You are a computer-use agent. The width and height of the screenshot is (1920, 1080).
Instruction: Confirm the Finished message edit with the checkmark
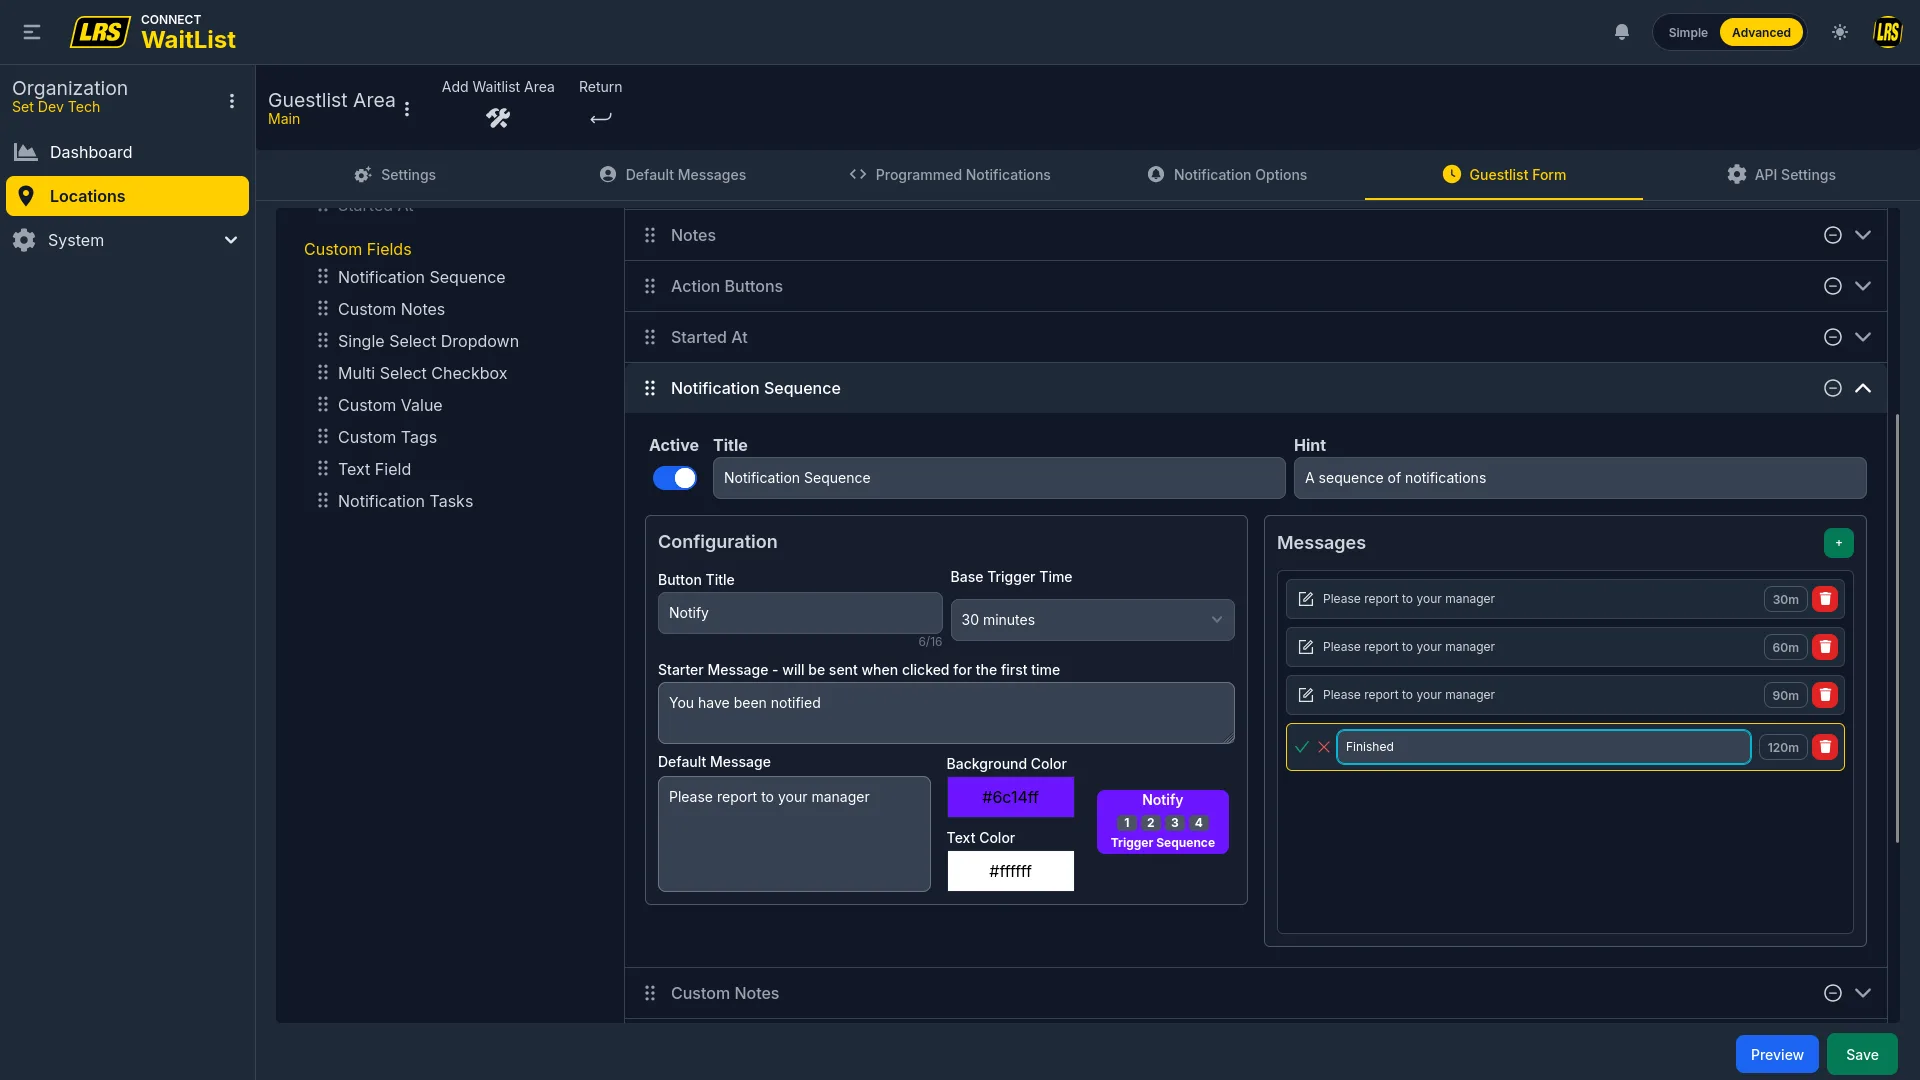[x=1301, y=747]
